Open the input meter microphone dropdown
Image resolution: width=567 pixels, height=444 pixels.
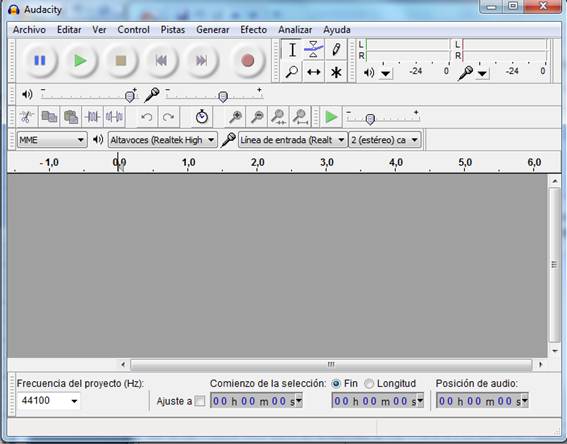tap(482, 74)
